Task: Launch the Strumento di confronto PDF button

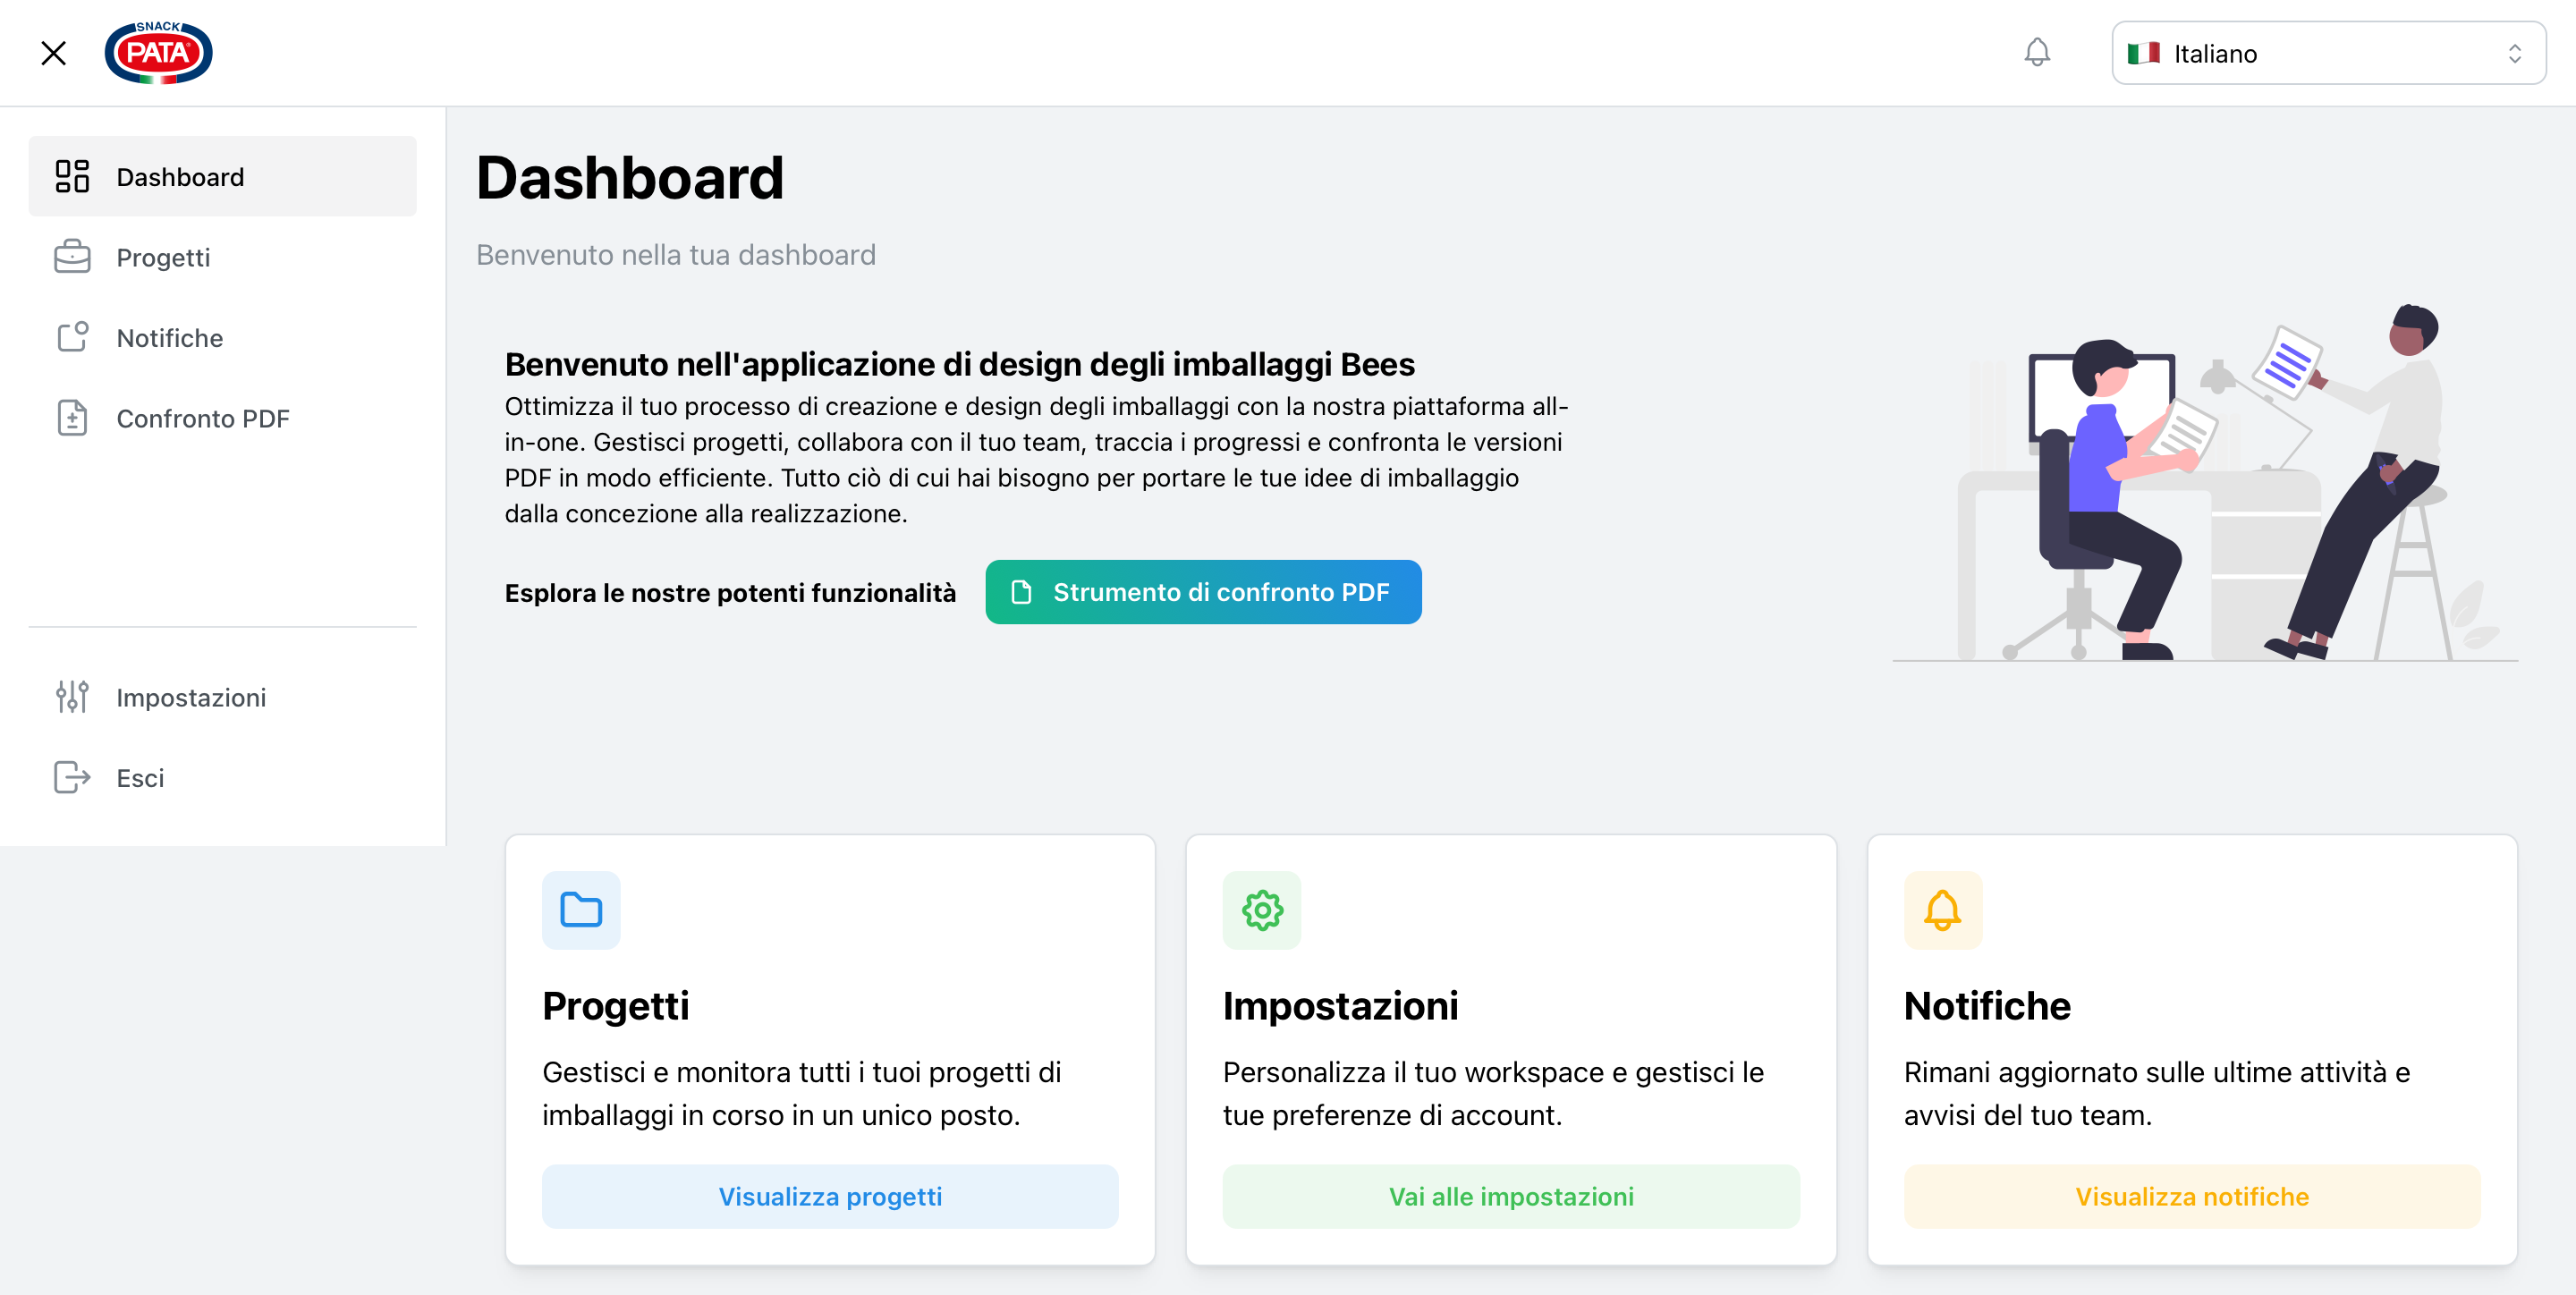Action: click(x=1202, y=592)
